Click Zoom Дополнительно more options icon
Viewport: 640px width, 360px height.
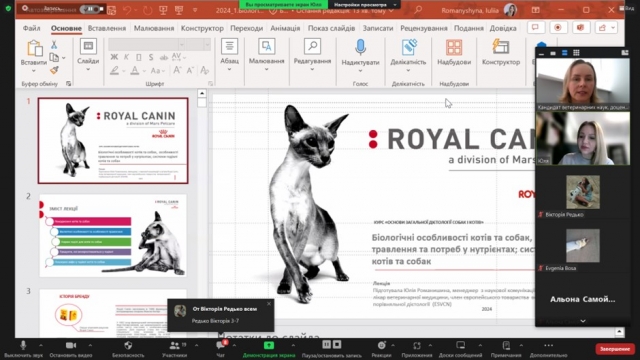549,346
